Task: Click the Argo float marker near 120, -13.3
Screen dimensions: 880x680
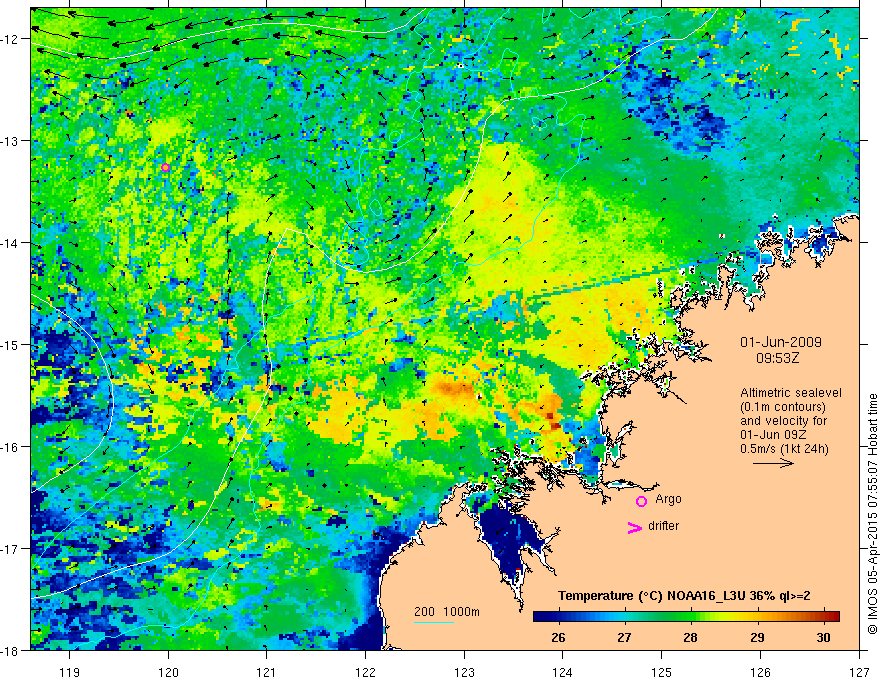Action: 165,167
